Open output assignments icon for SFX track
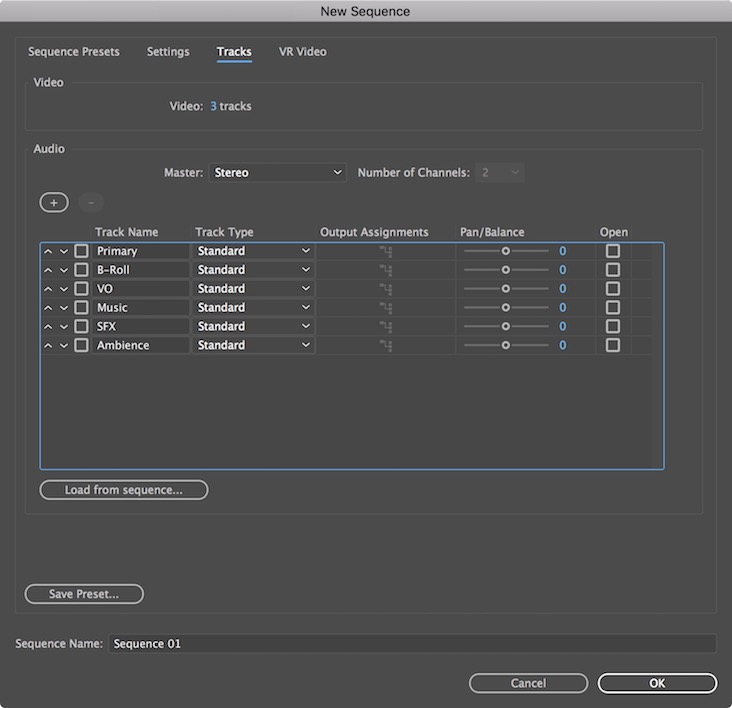 coord(386,327)
